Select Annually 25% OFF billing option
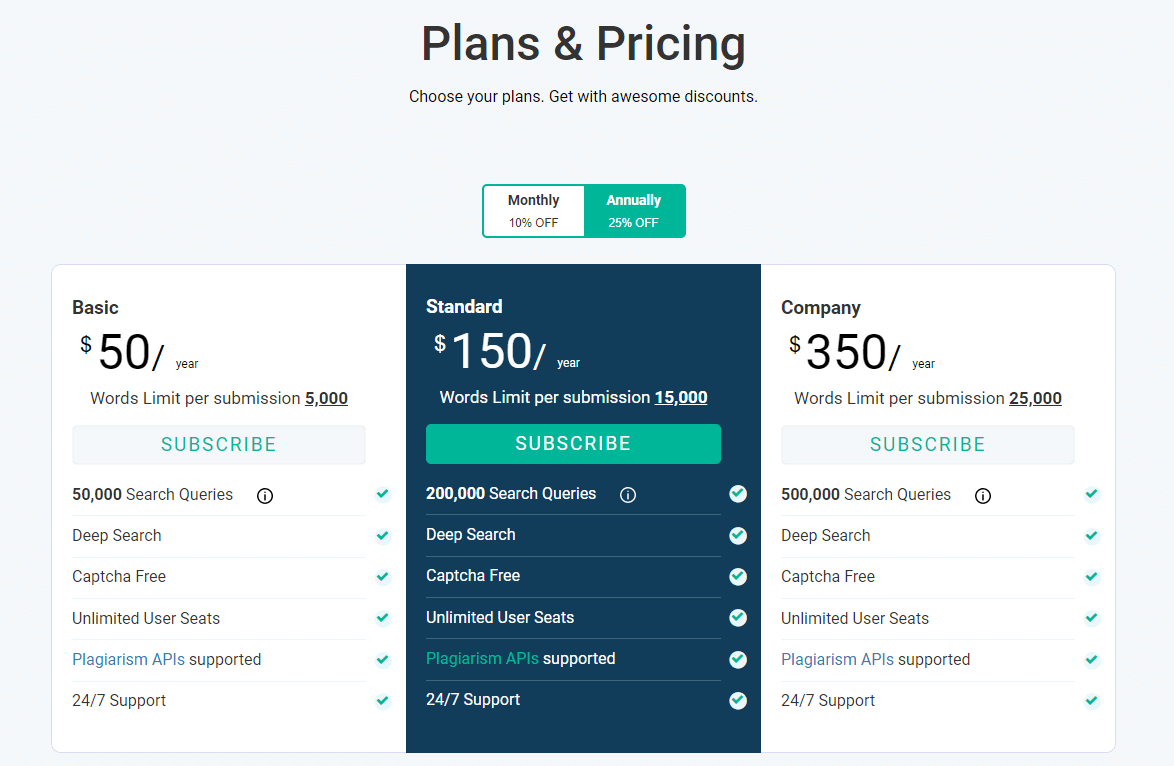The image size is (1174, 766). point(634,211)
